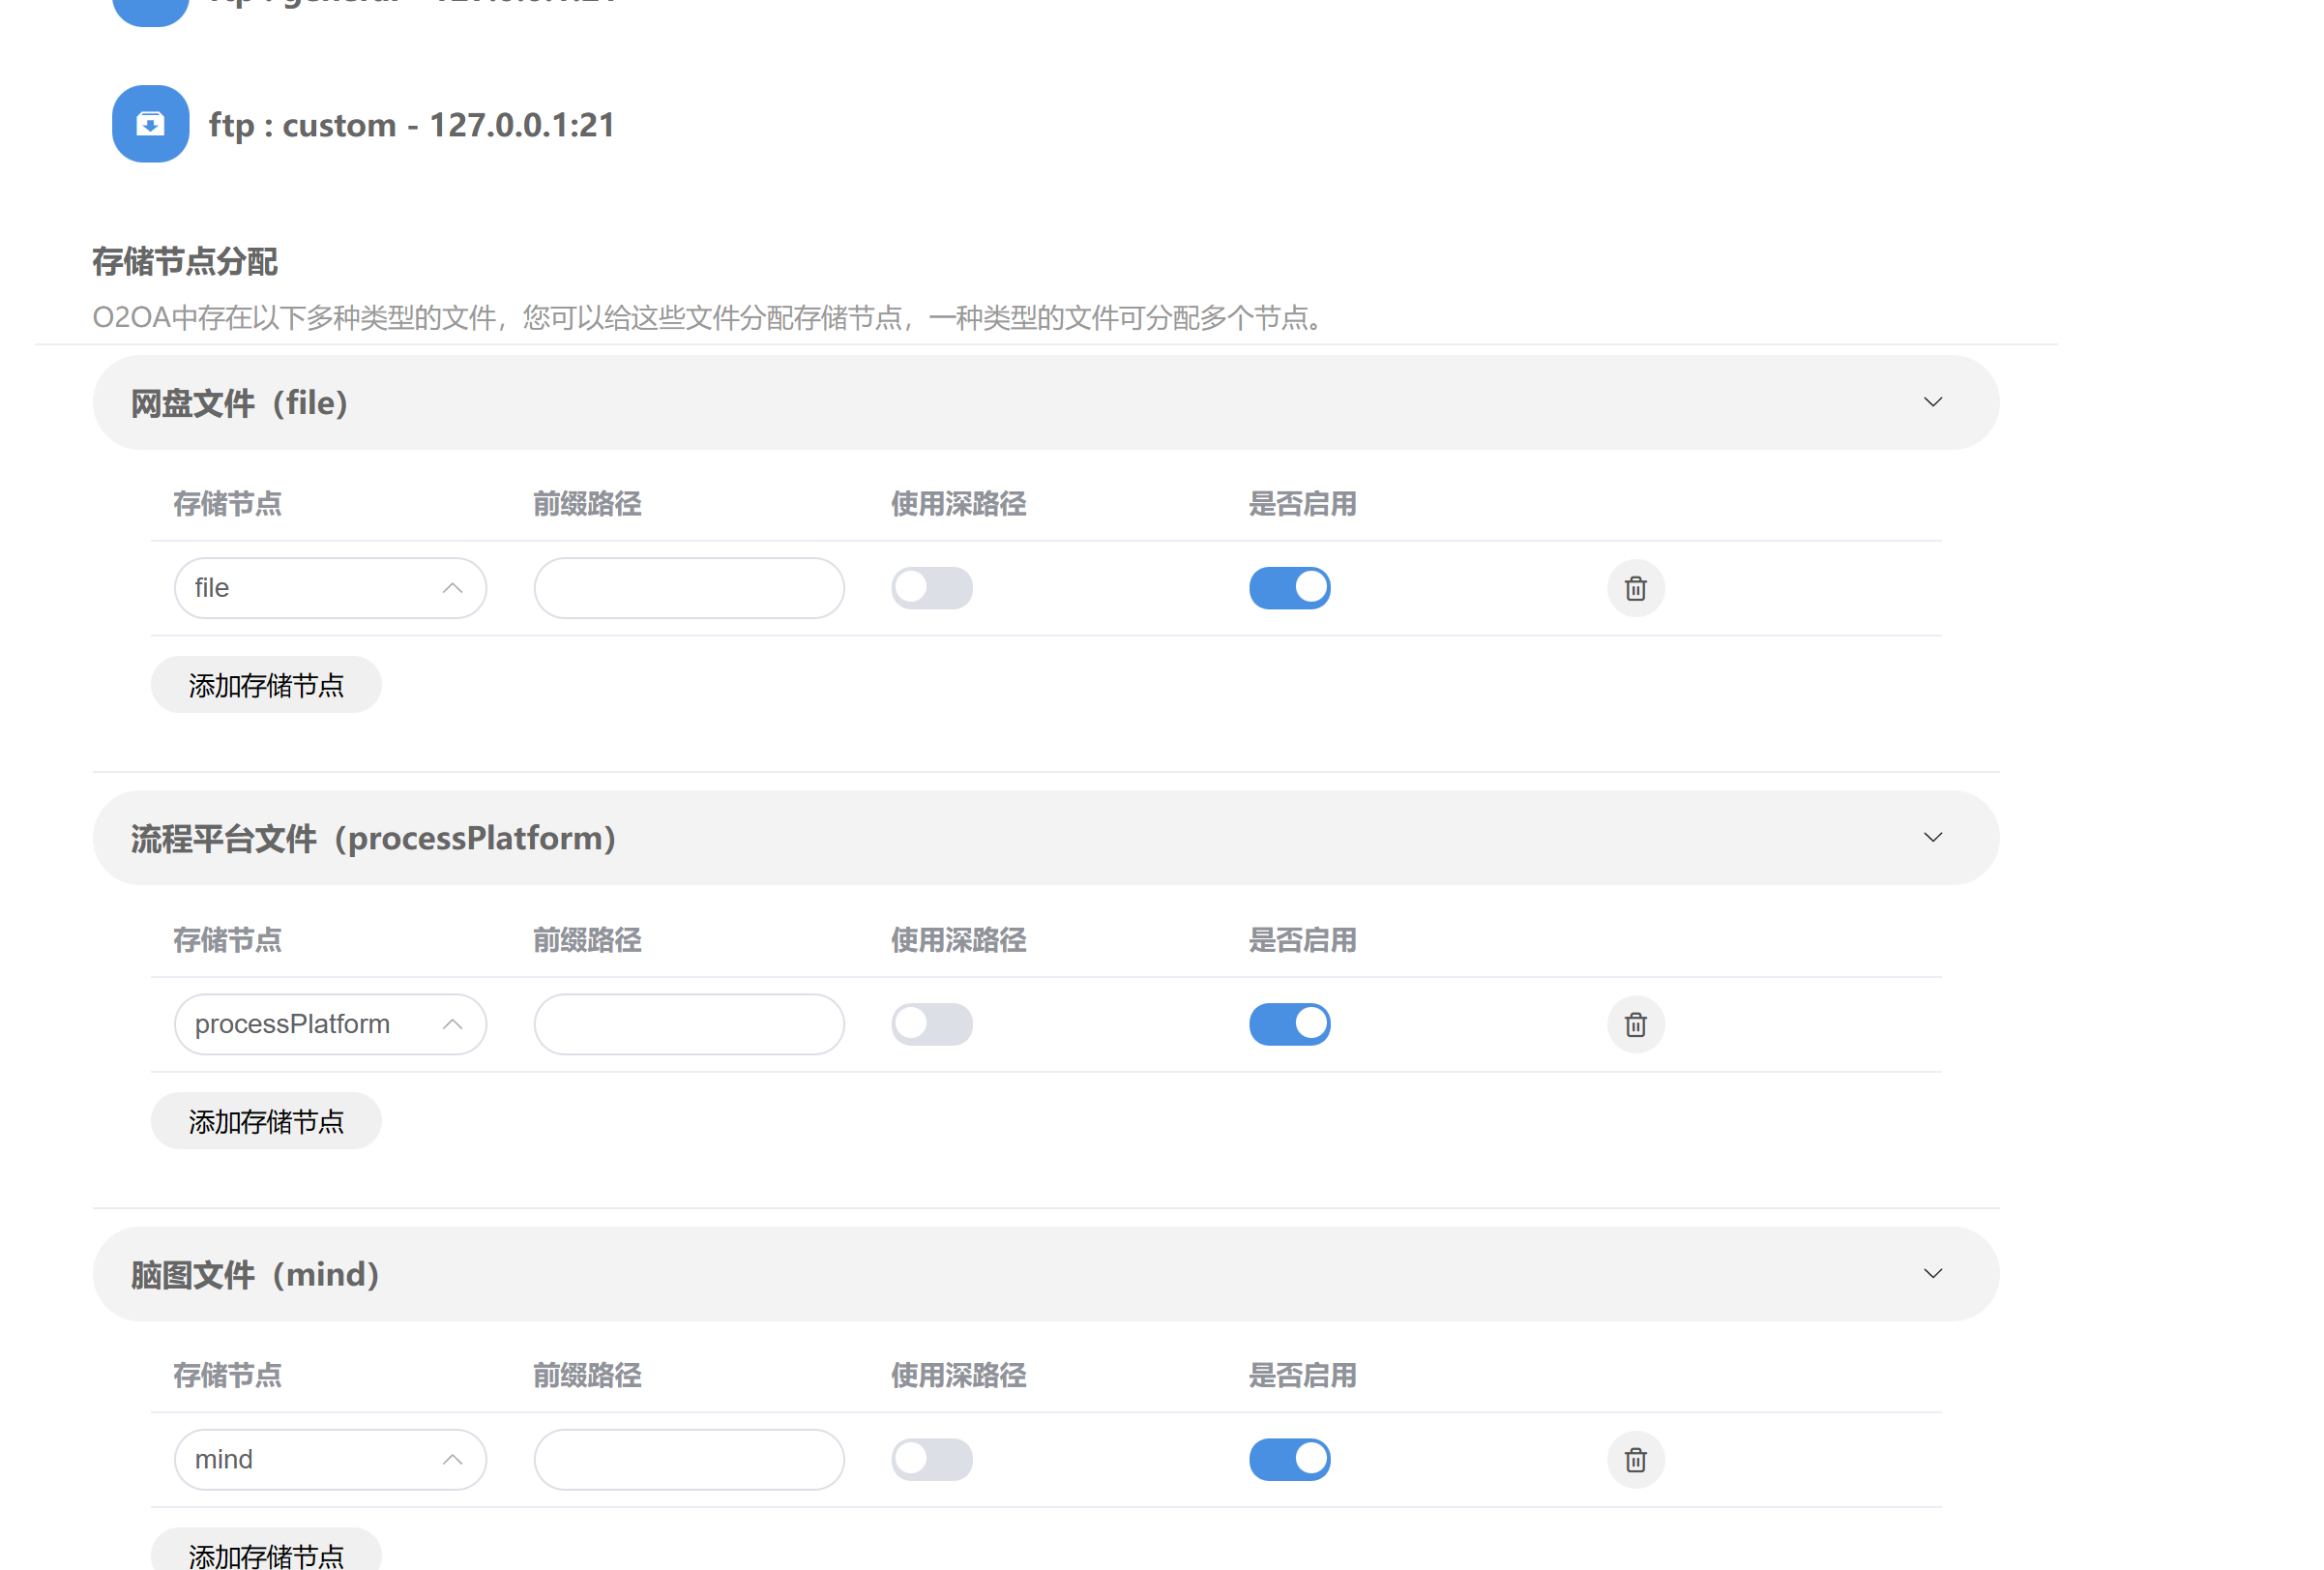Click 添加存储节点 under processPlatform section
The height and width of the screenshot is (1570, 2324).
point(266,1121)
